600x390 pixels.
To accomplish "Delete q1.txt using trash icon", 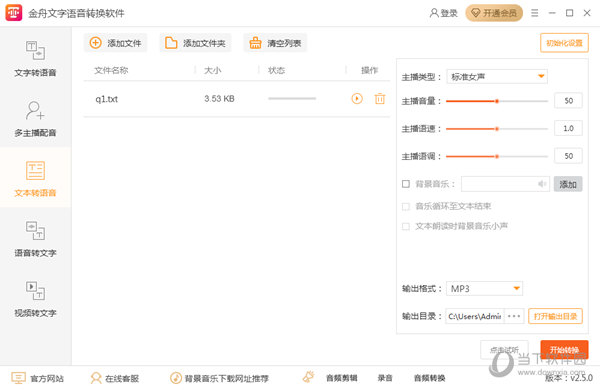I will (x=380, y=99).
